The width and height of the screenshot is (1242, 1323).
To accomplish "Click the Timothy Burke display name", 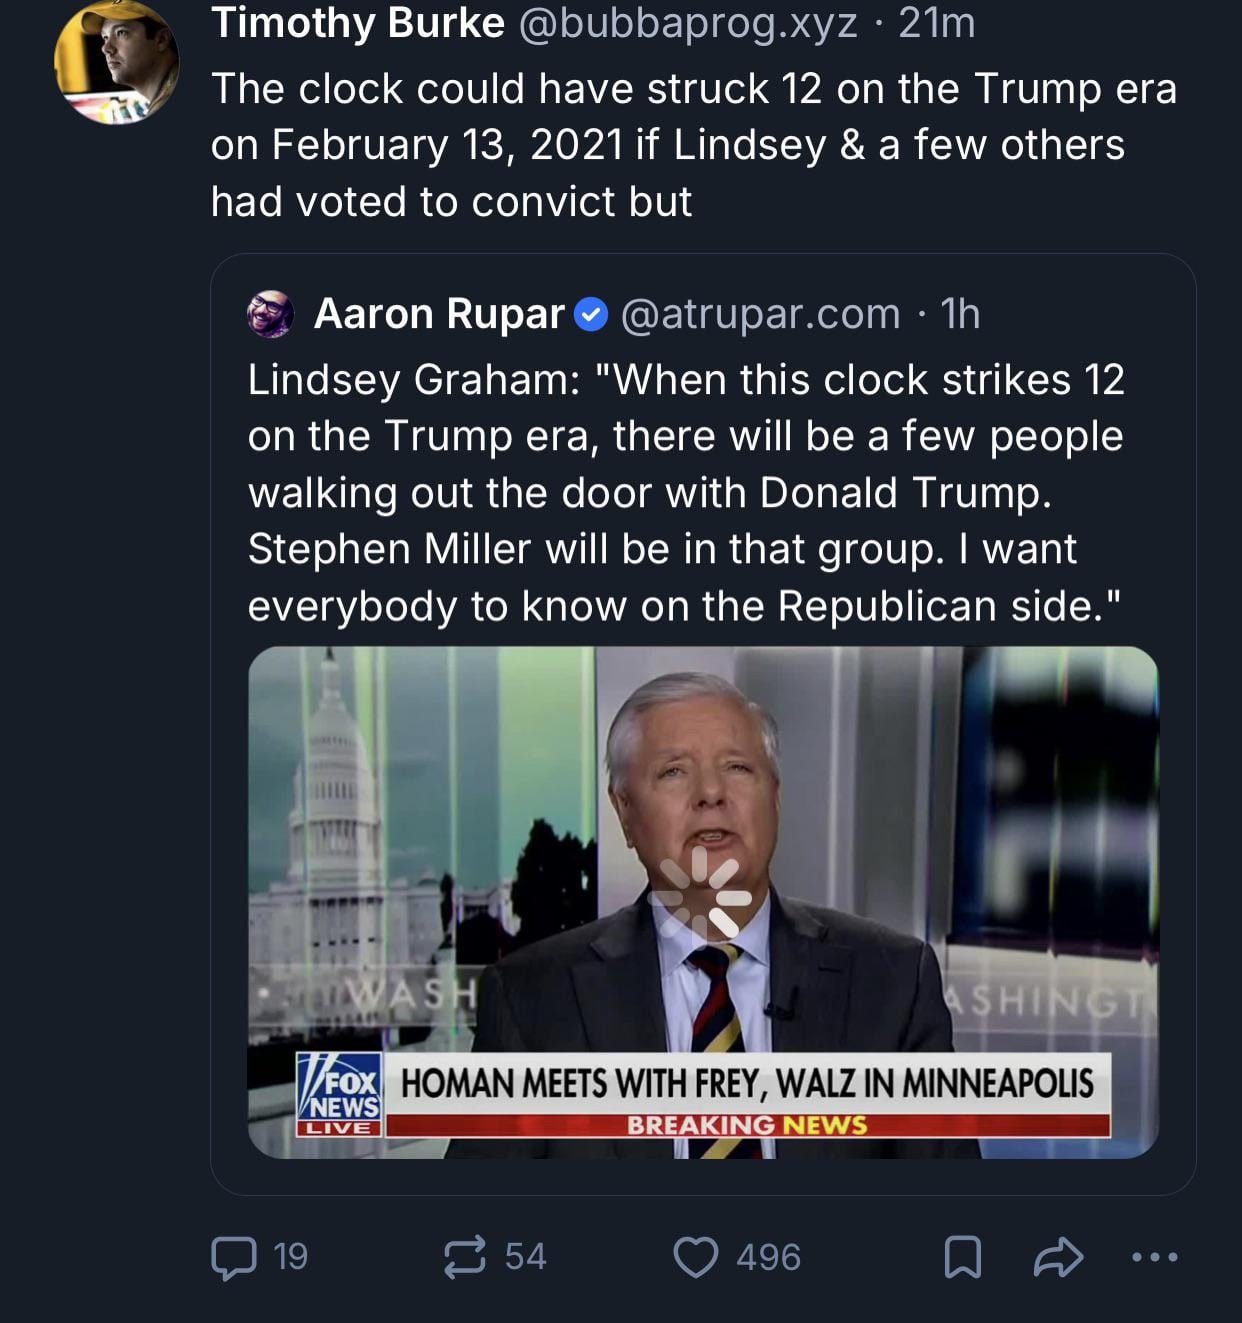I will pyautogui.click(x=357, y=23).
